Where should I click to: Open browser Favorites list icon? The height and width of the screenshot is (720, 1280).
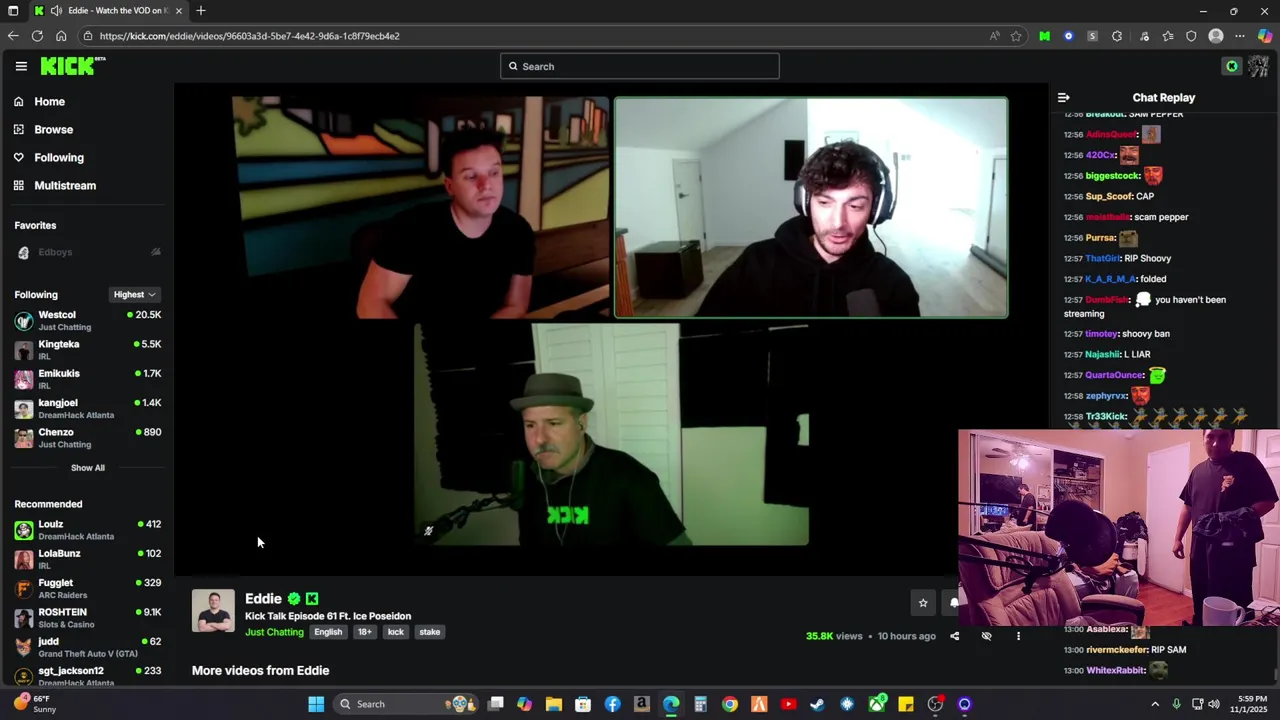pos(1167,36)
